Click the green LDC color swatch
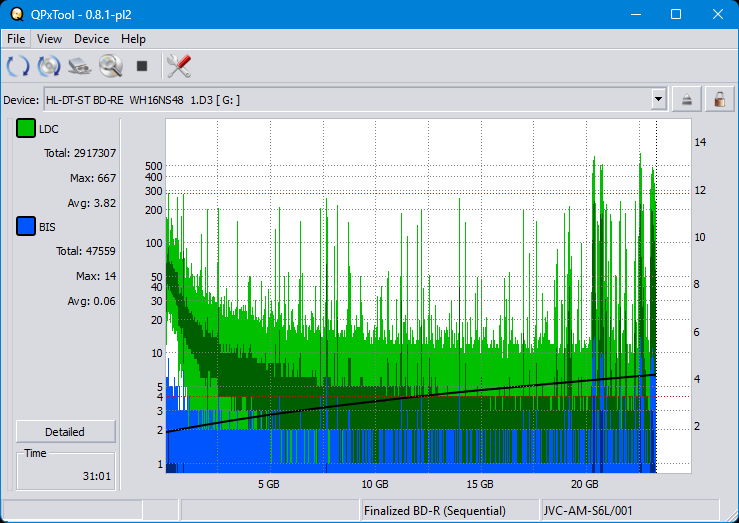This screenshot has width=739, height=523. pyautogui.click(x=25, y=129)
